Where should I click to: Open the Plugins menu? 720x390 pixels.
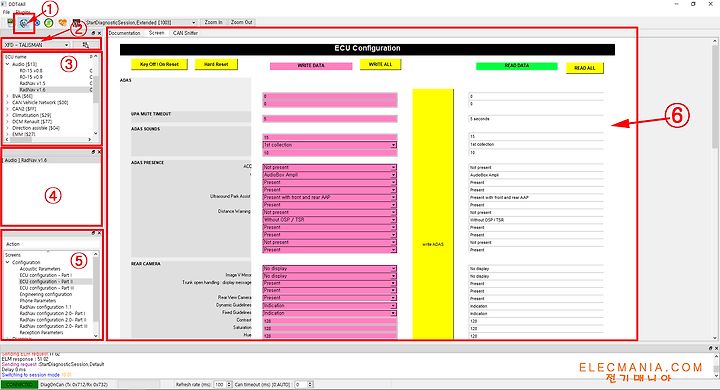[x=22, y=12]
